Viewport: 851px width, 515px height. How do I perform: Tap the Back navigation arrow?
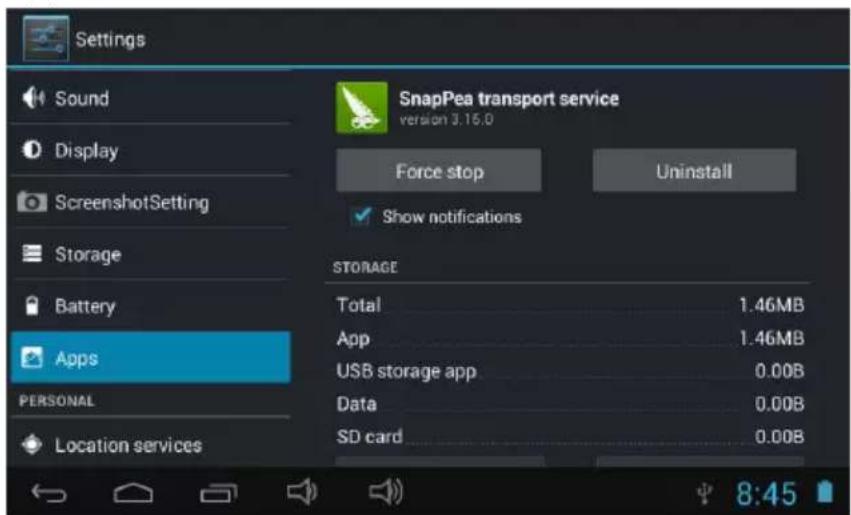[x=49, y=493]
